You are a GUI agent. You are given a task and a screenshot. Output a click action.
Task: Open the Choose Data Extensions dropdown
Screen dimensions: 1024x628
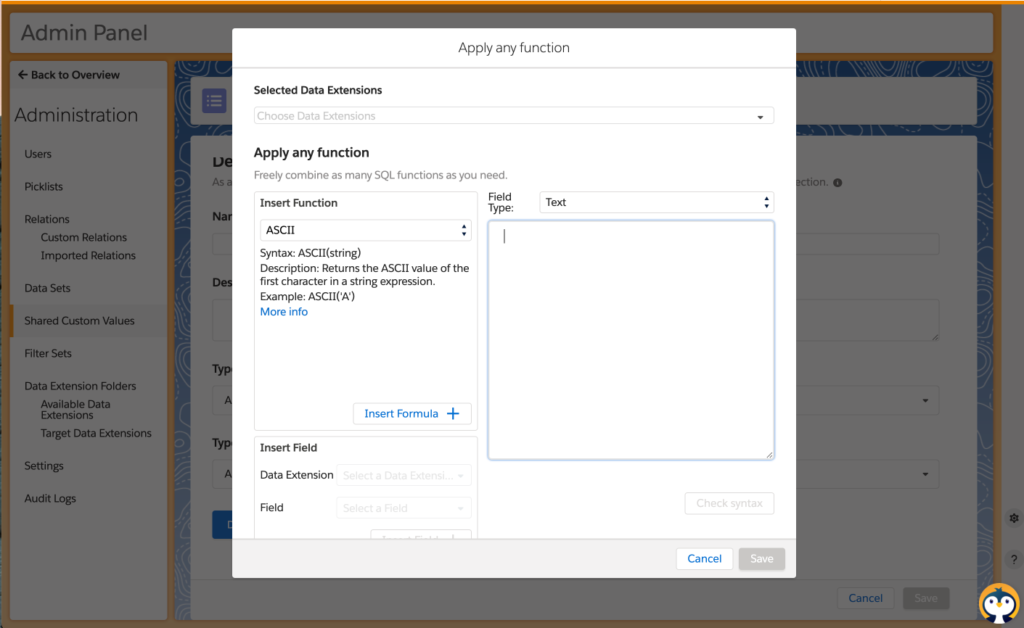pyautogui.click(x=513, y=116)
